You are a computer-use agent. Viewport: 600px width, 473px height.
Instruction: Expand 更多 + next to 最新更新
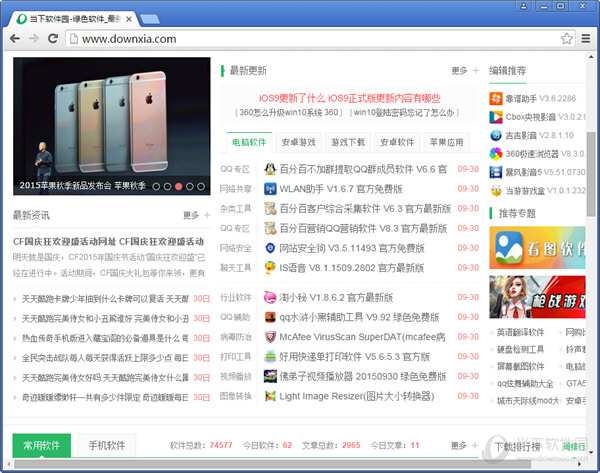465,70
